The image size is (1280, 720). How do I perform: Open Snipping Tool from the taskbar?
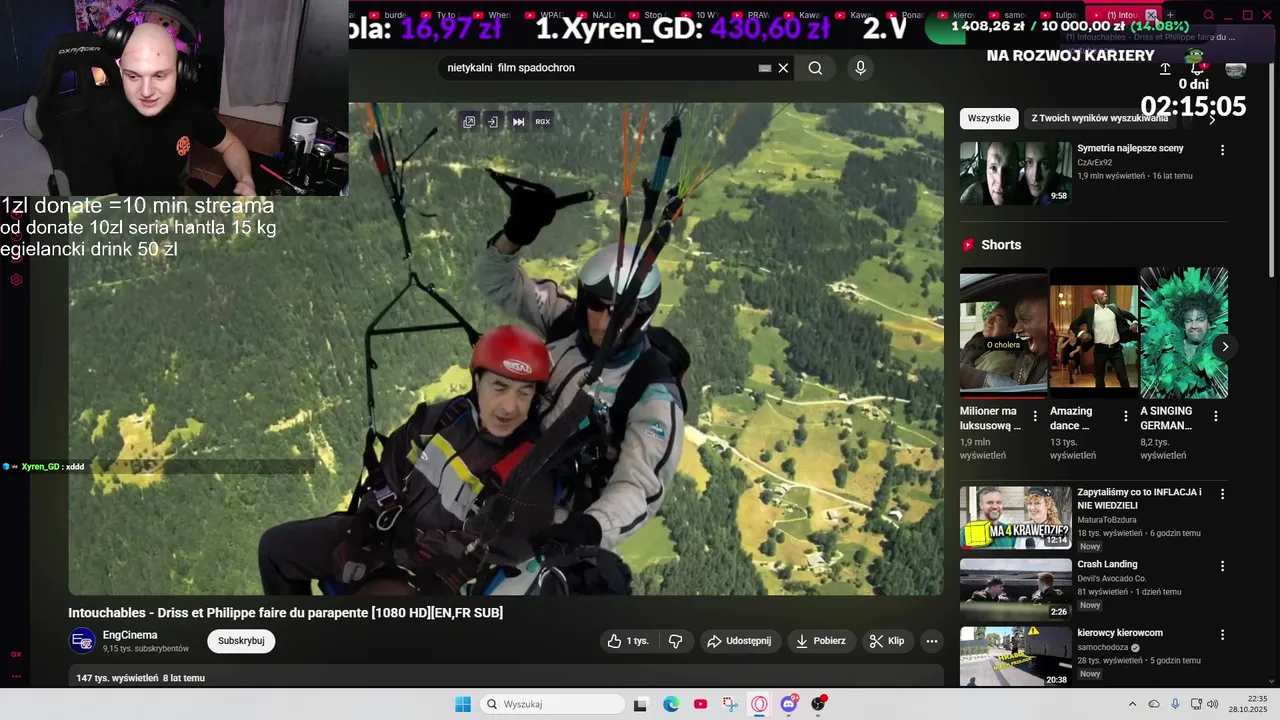(x=730, y=704)
